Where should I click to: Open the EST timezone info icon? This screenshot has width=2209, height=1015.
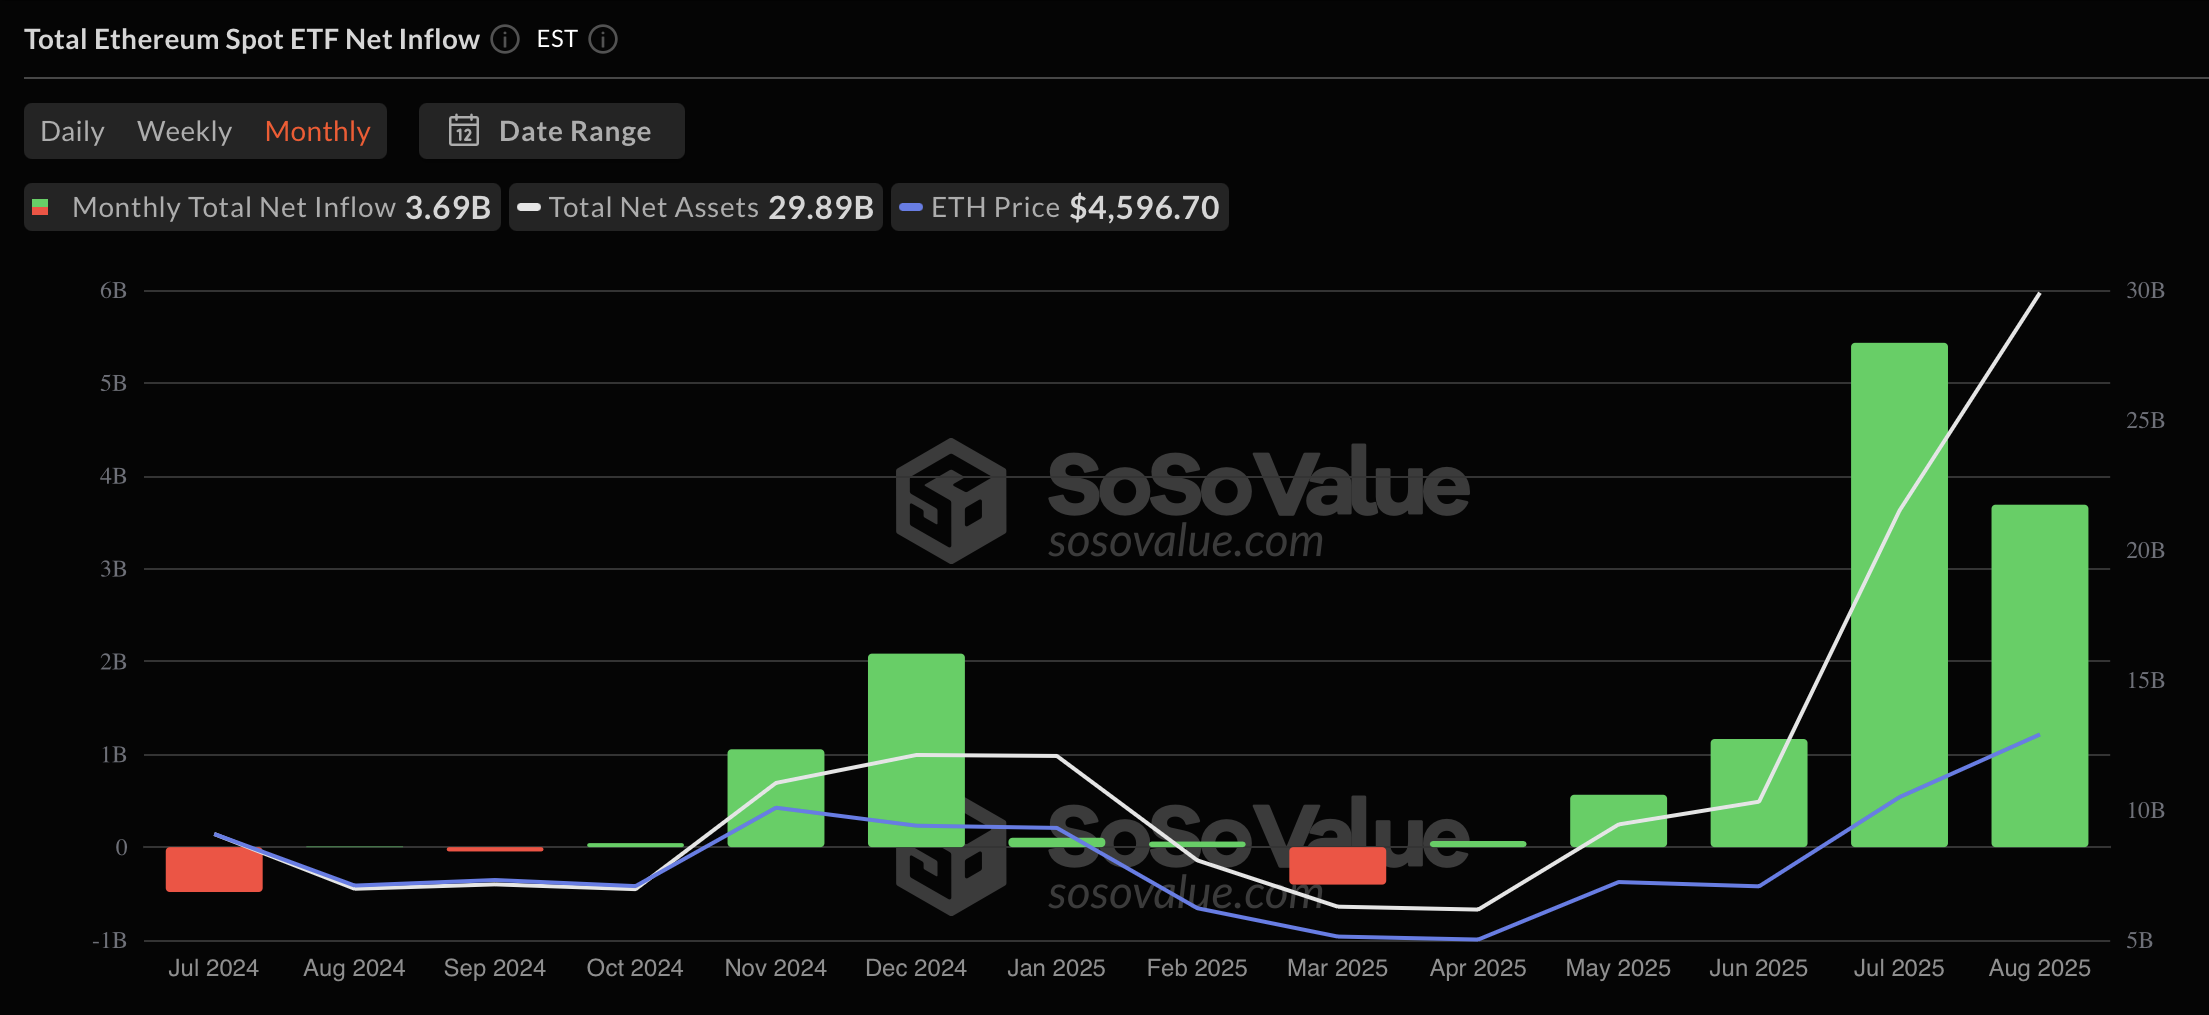tap(603, 39)
